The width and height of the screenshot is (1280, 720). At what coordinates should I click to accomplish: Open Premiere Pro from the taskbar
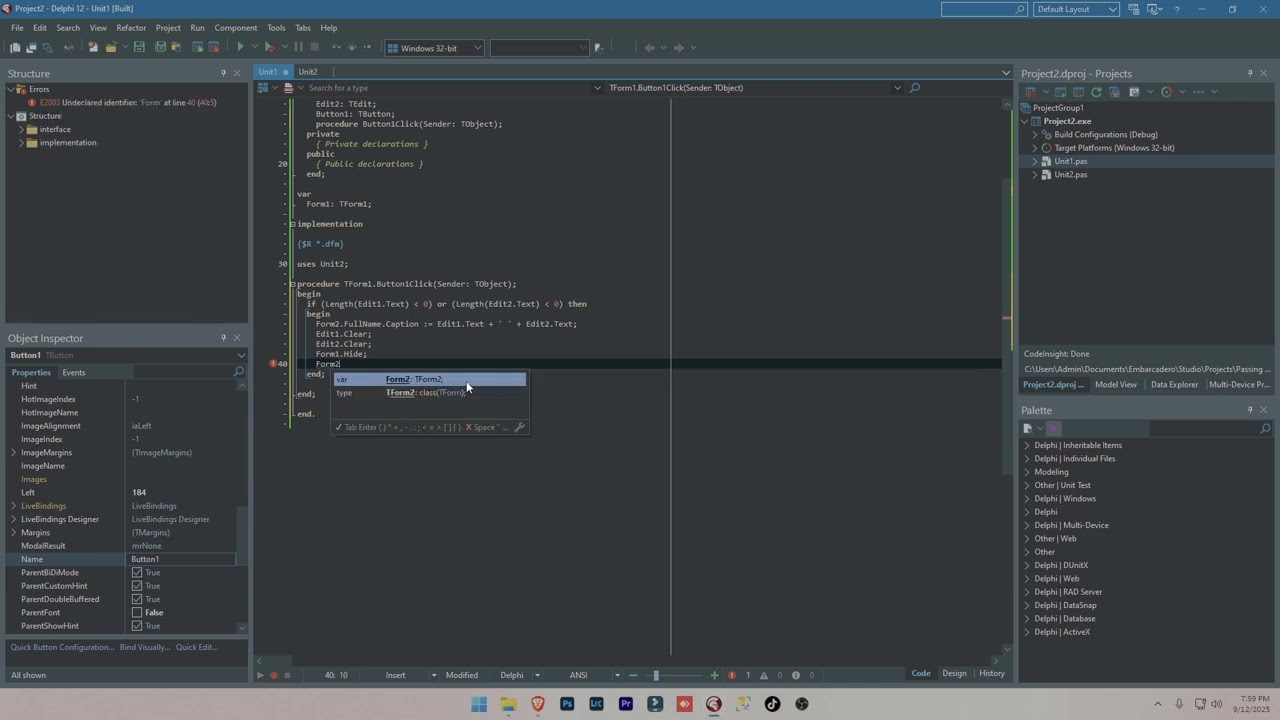click(626, 704)
